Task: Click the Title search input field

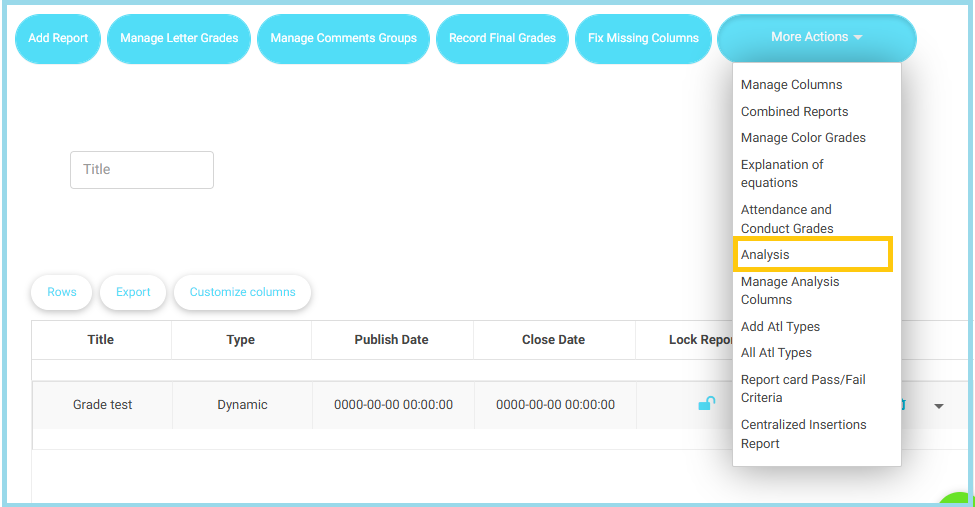Action: (142, 170)
